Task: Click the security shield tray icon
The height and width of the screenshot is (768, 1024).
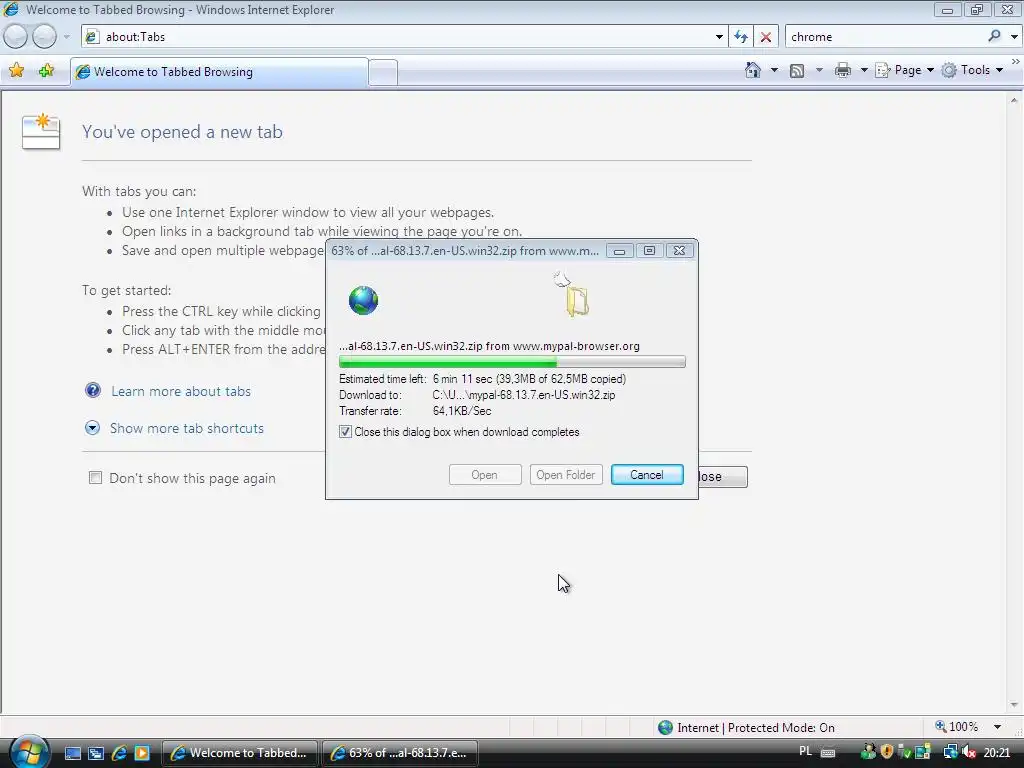Action: click(x=886, y=752)
